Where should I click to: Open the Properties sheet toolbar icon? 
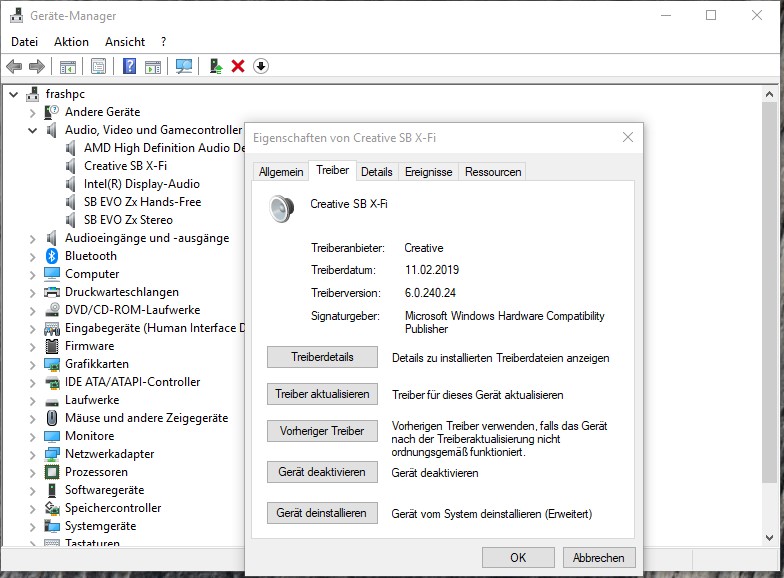(98, 66)
